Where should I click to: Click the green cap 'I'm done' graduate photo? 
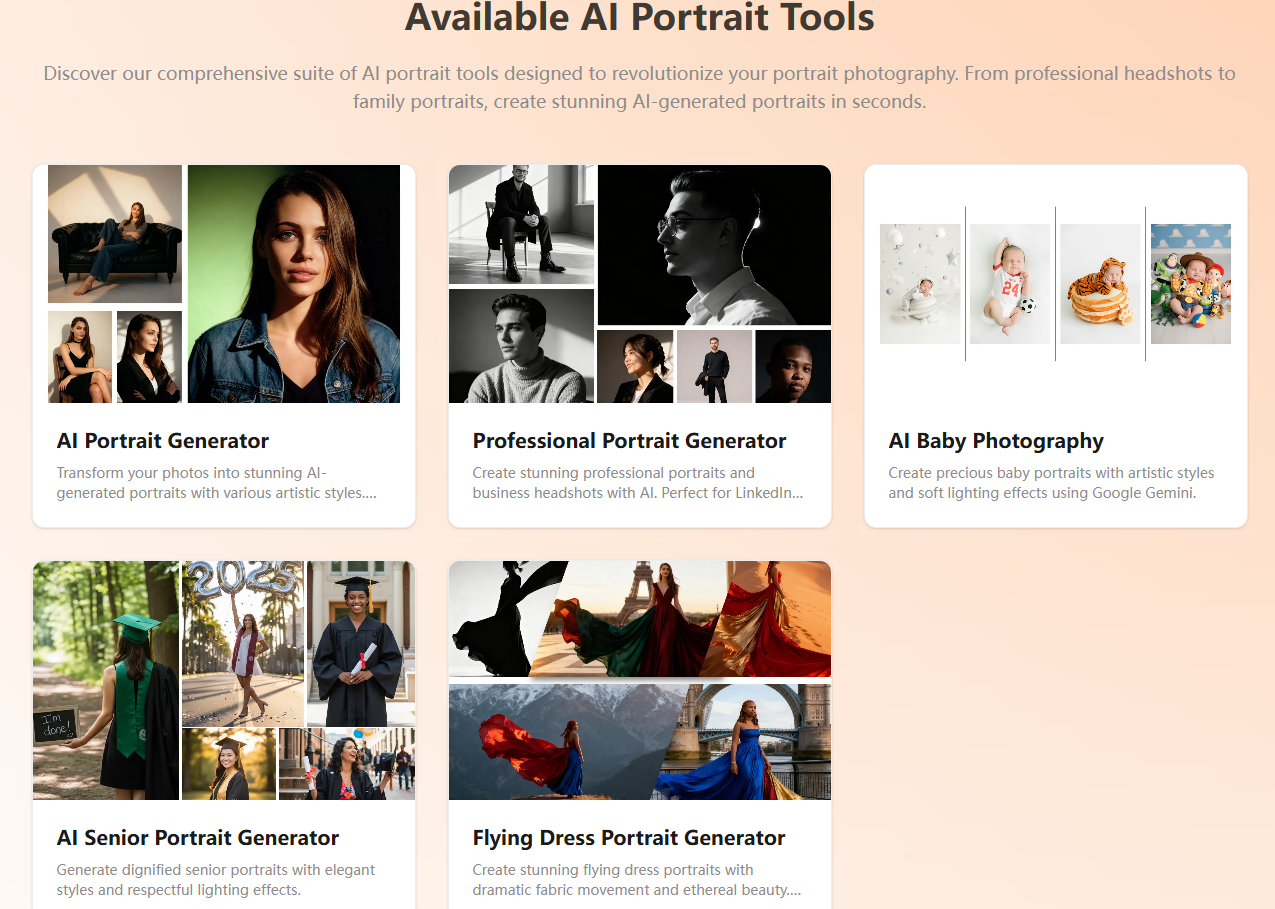(105, 680)
